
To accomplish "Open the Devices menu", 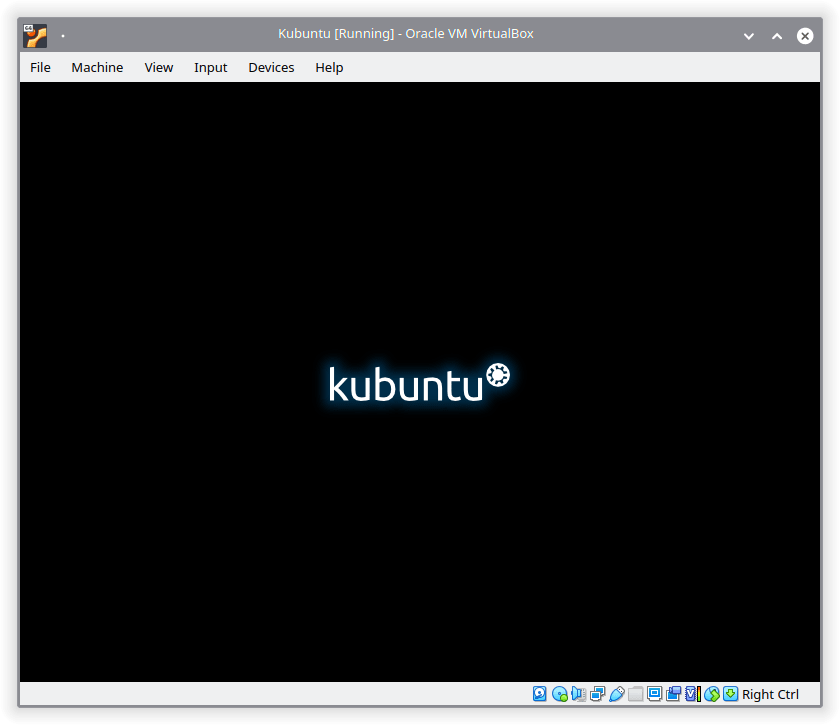I will (x=271, y=68).
